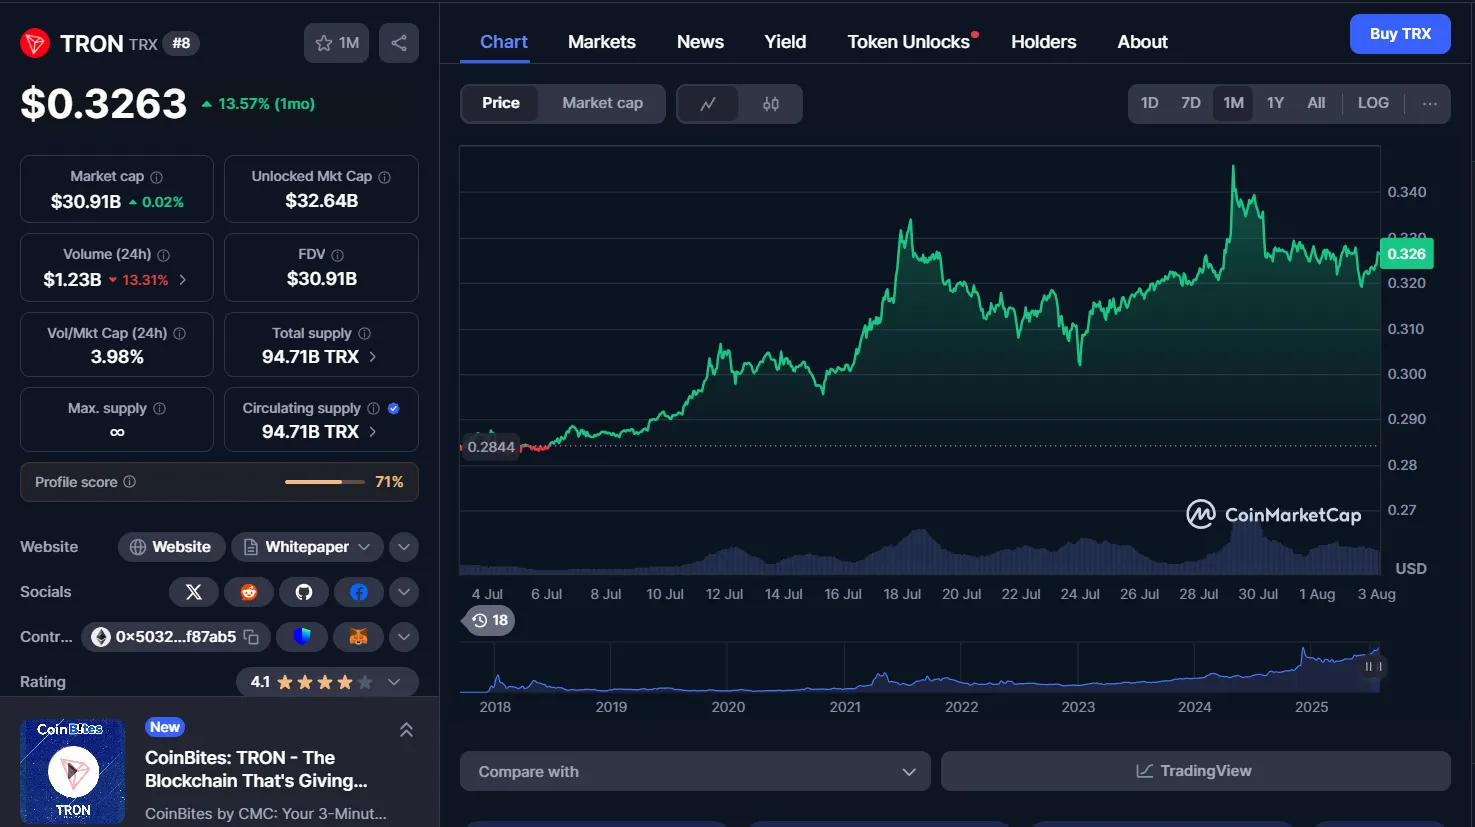This screenshot has width=1475, height=827.
Task: Add TRX to watchlist with star button
Action: pos(337,43)
